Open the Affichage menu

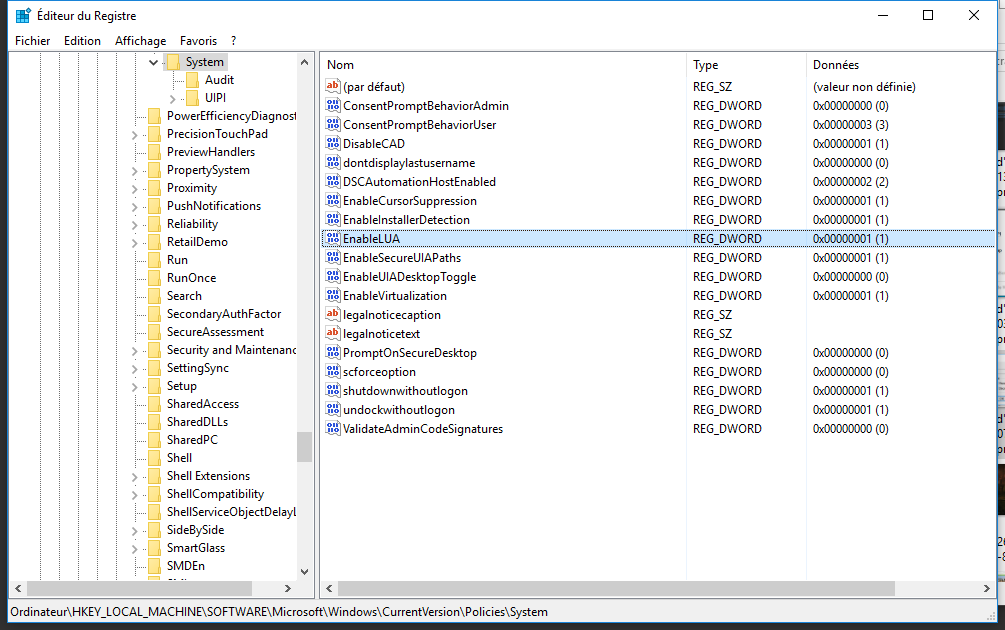140,40
